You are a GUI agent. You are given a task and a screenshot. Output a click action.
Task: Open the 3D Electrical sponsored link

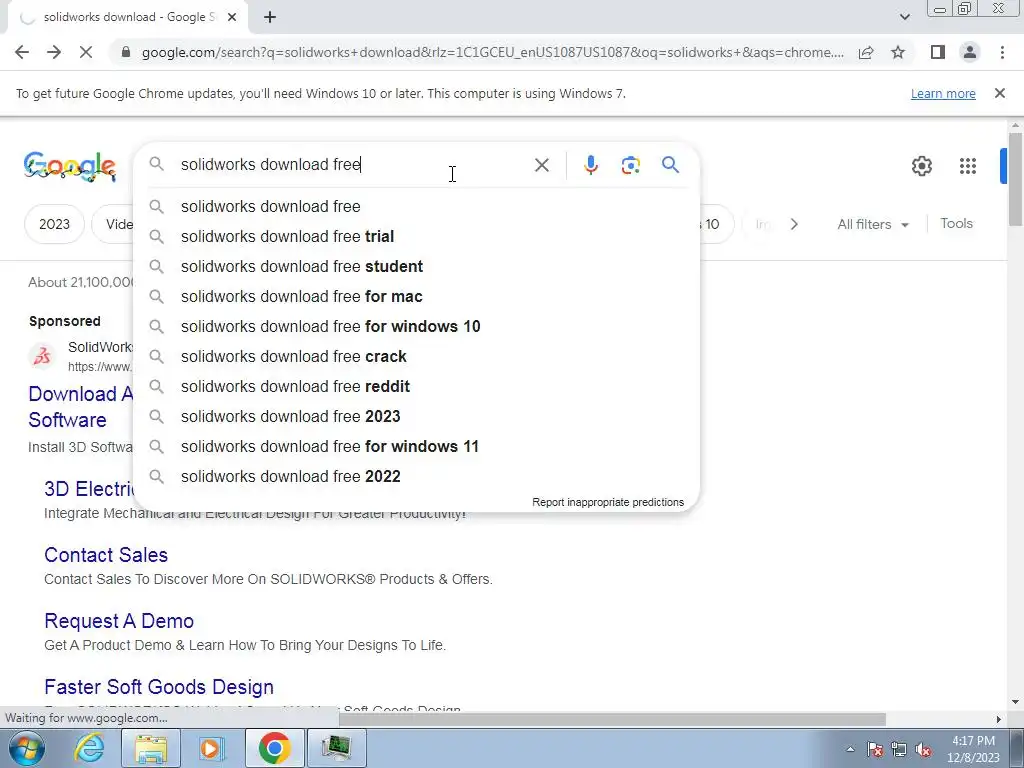[x=89, y=489]
